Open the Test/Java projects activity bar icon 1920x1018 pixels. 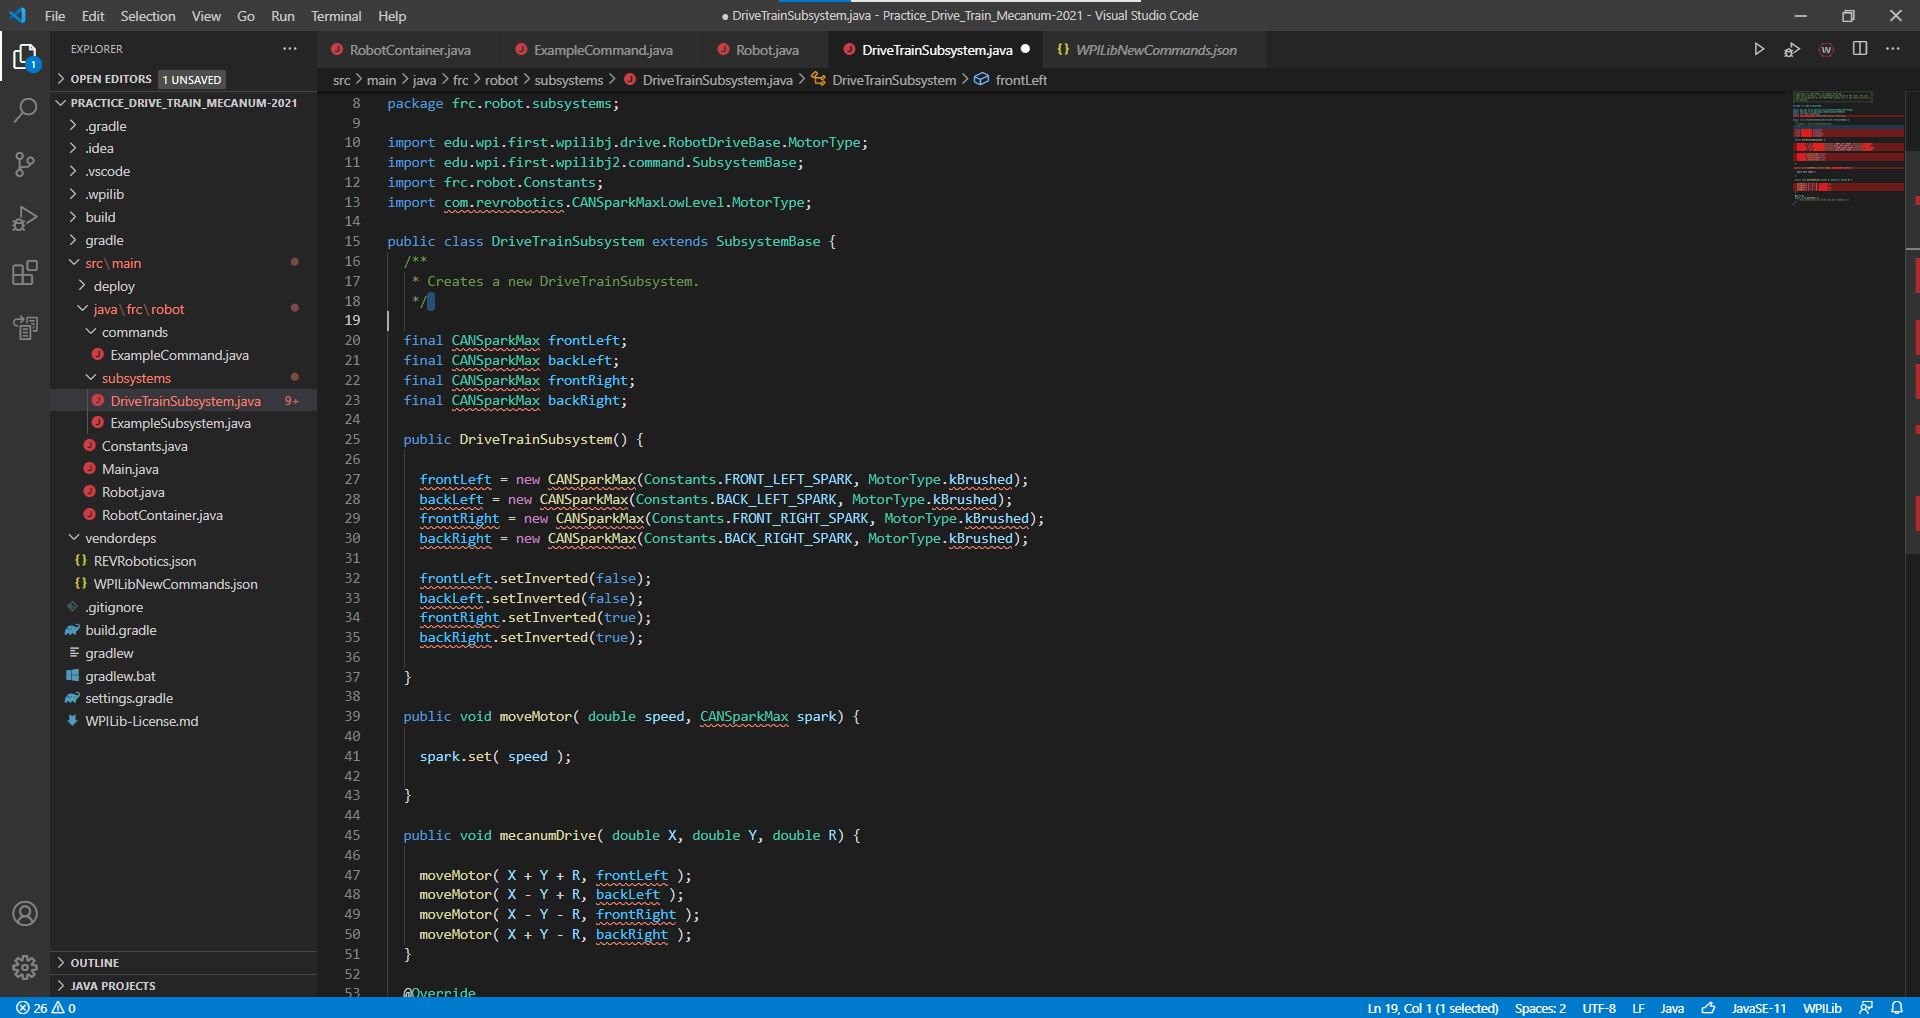pyautogui.click(x=25, y=326)
